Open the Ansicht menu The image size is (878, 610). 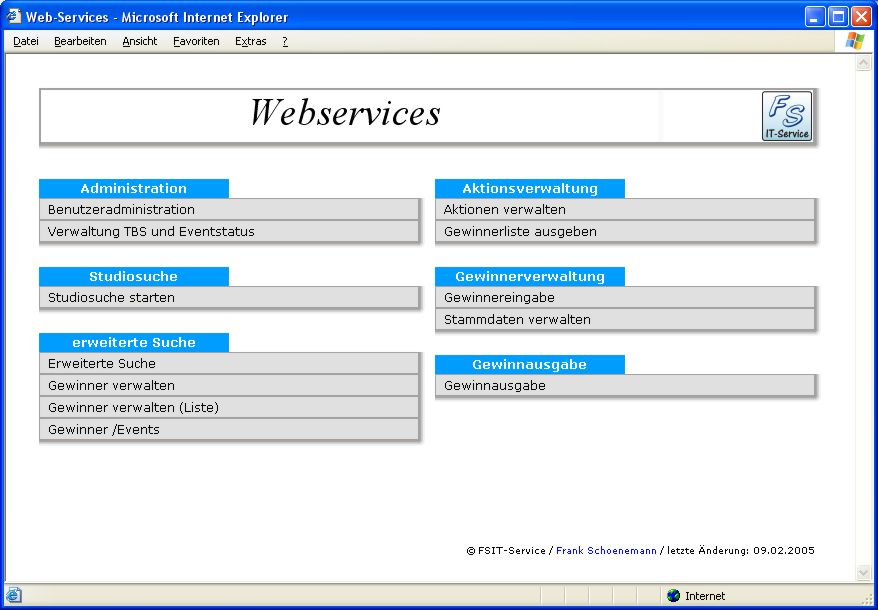click(140, 41)
